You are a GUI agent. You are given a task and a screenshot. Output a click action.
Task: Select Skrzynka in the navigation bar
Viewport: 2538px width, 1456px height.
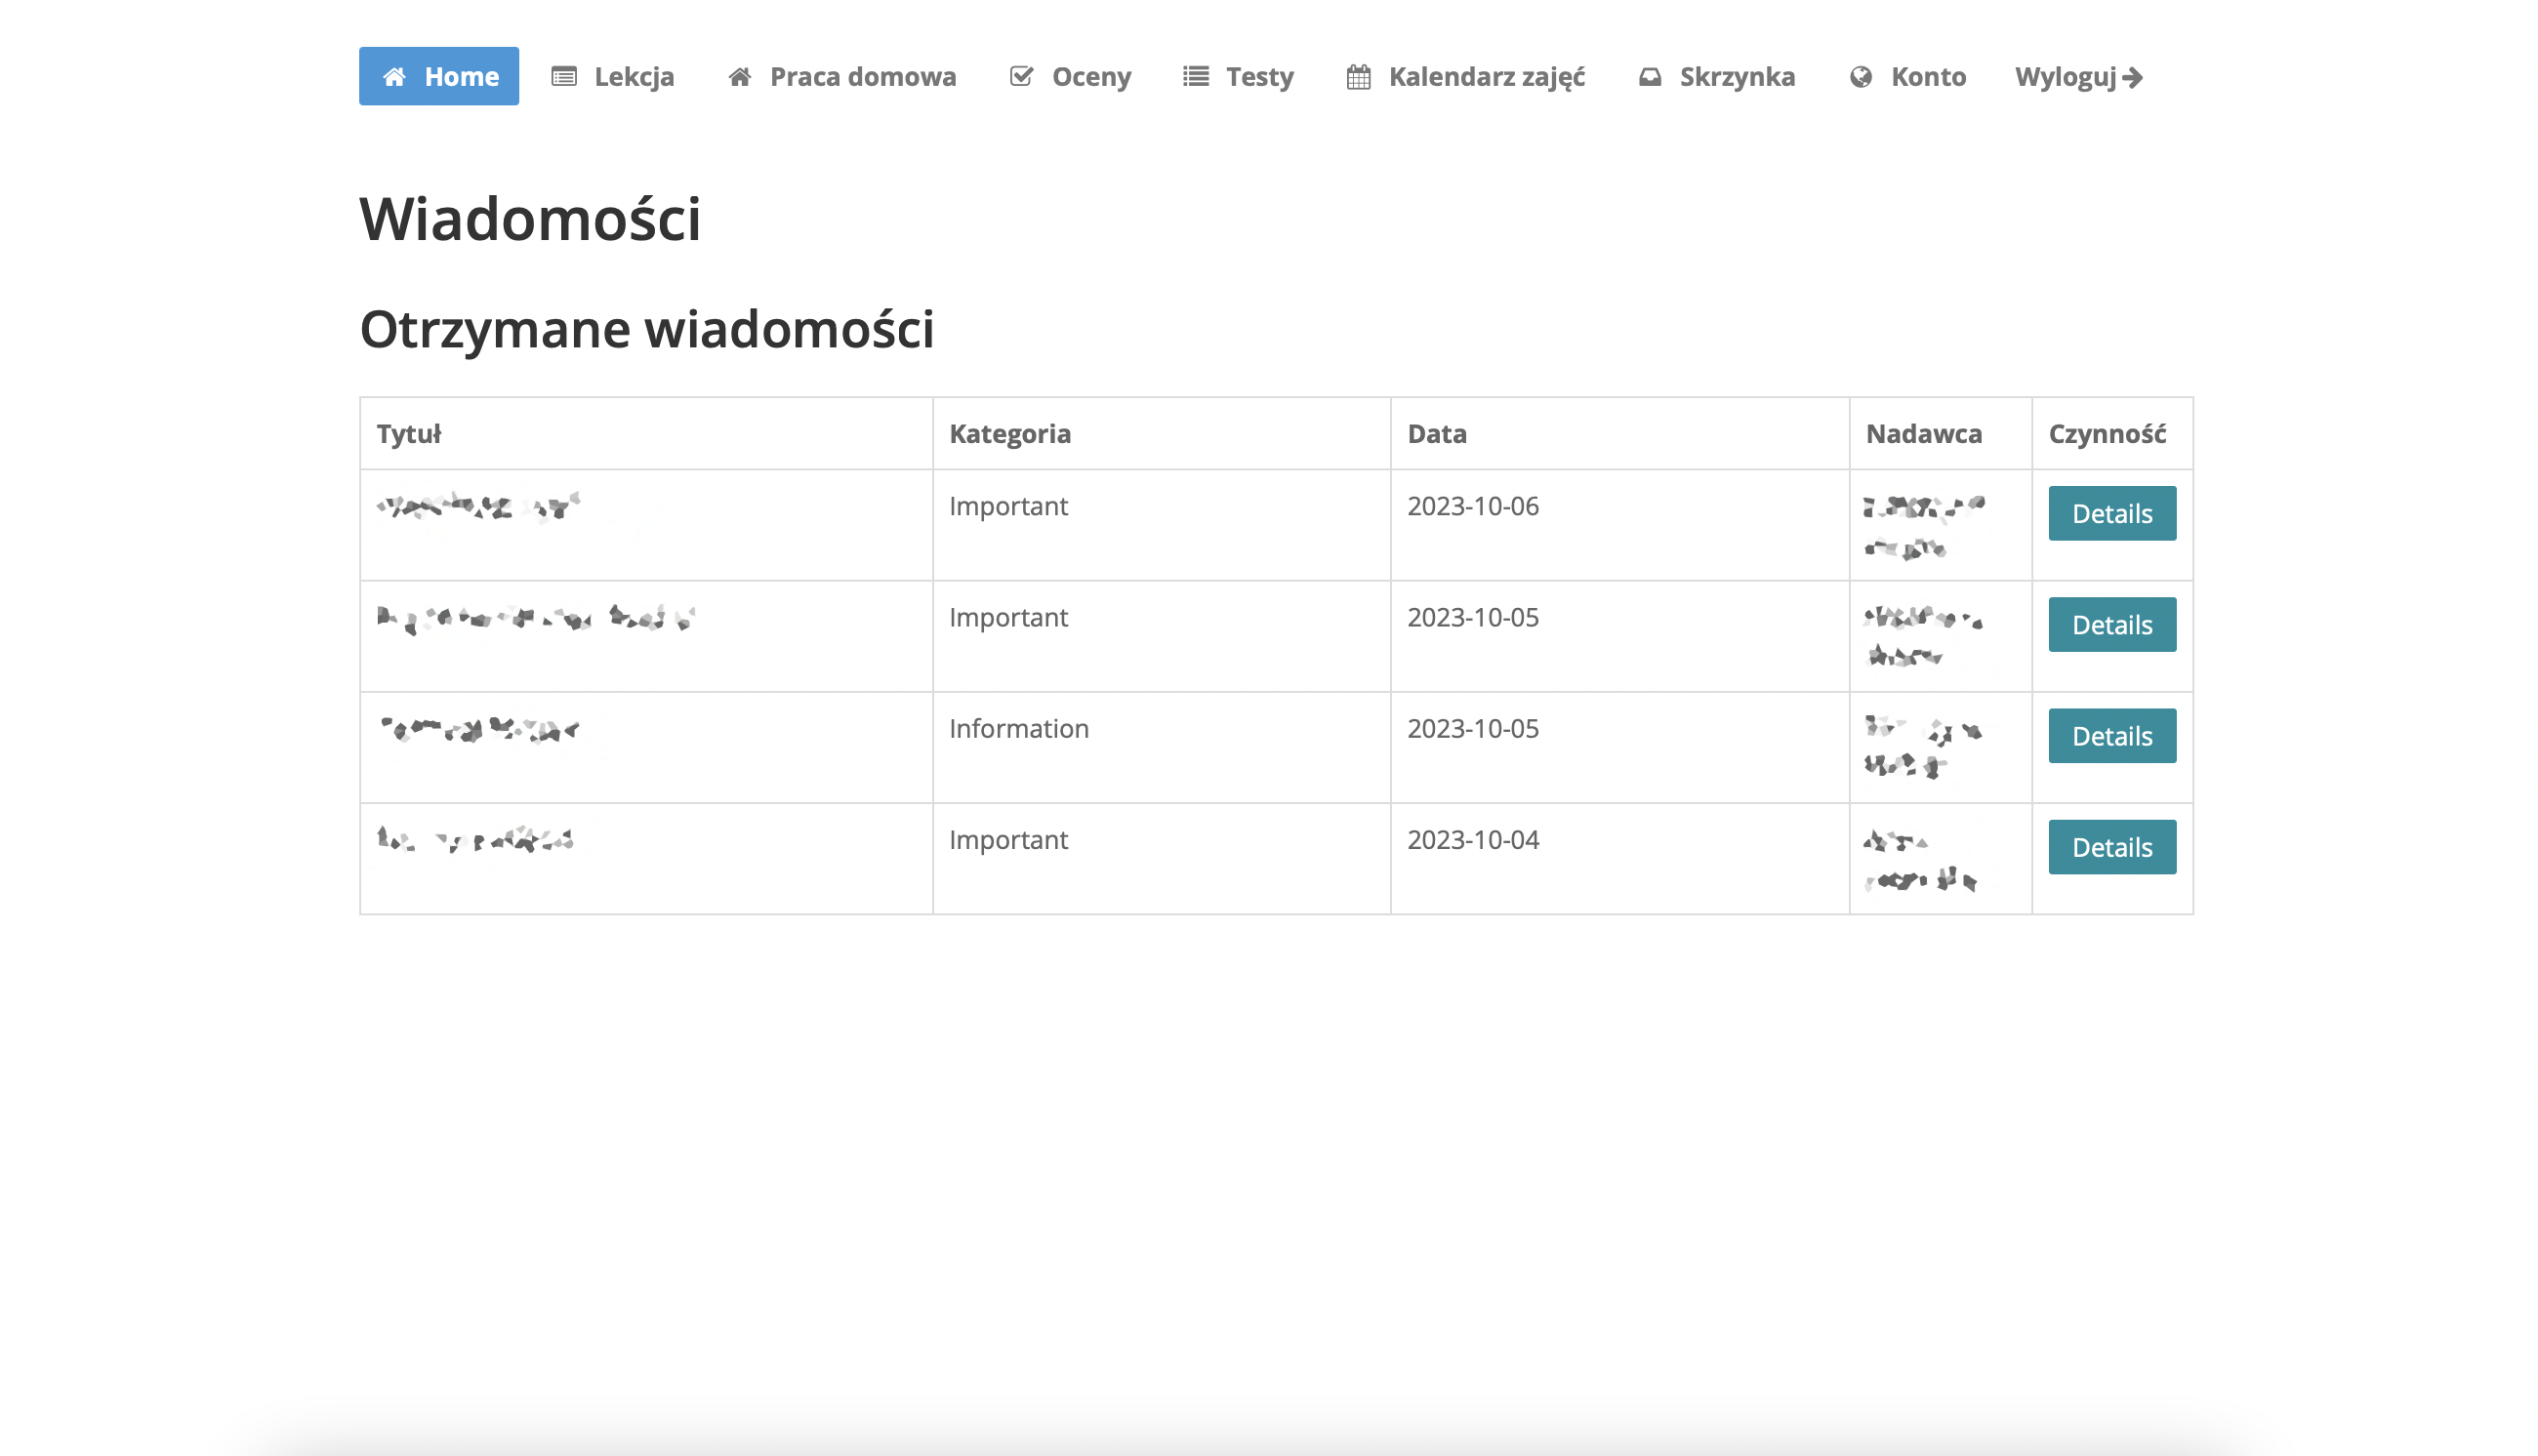tap(1737, 77)
